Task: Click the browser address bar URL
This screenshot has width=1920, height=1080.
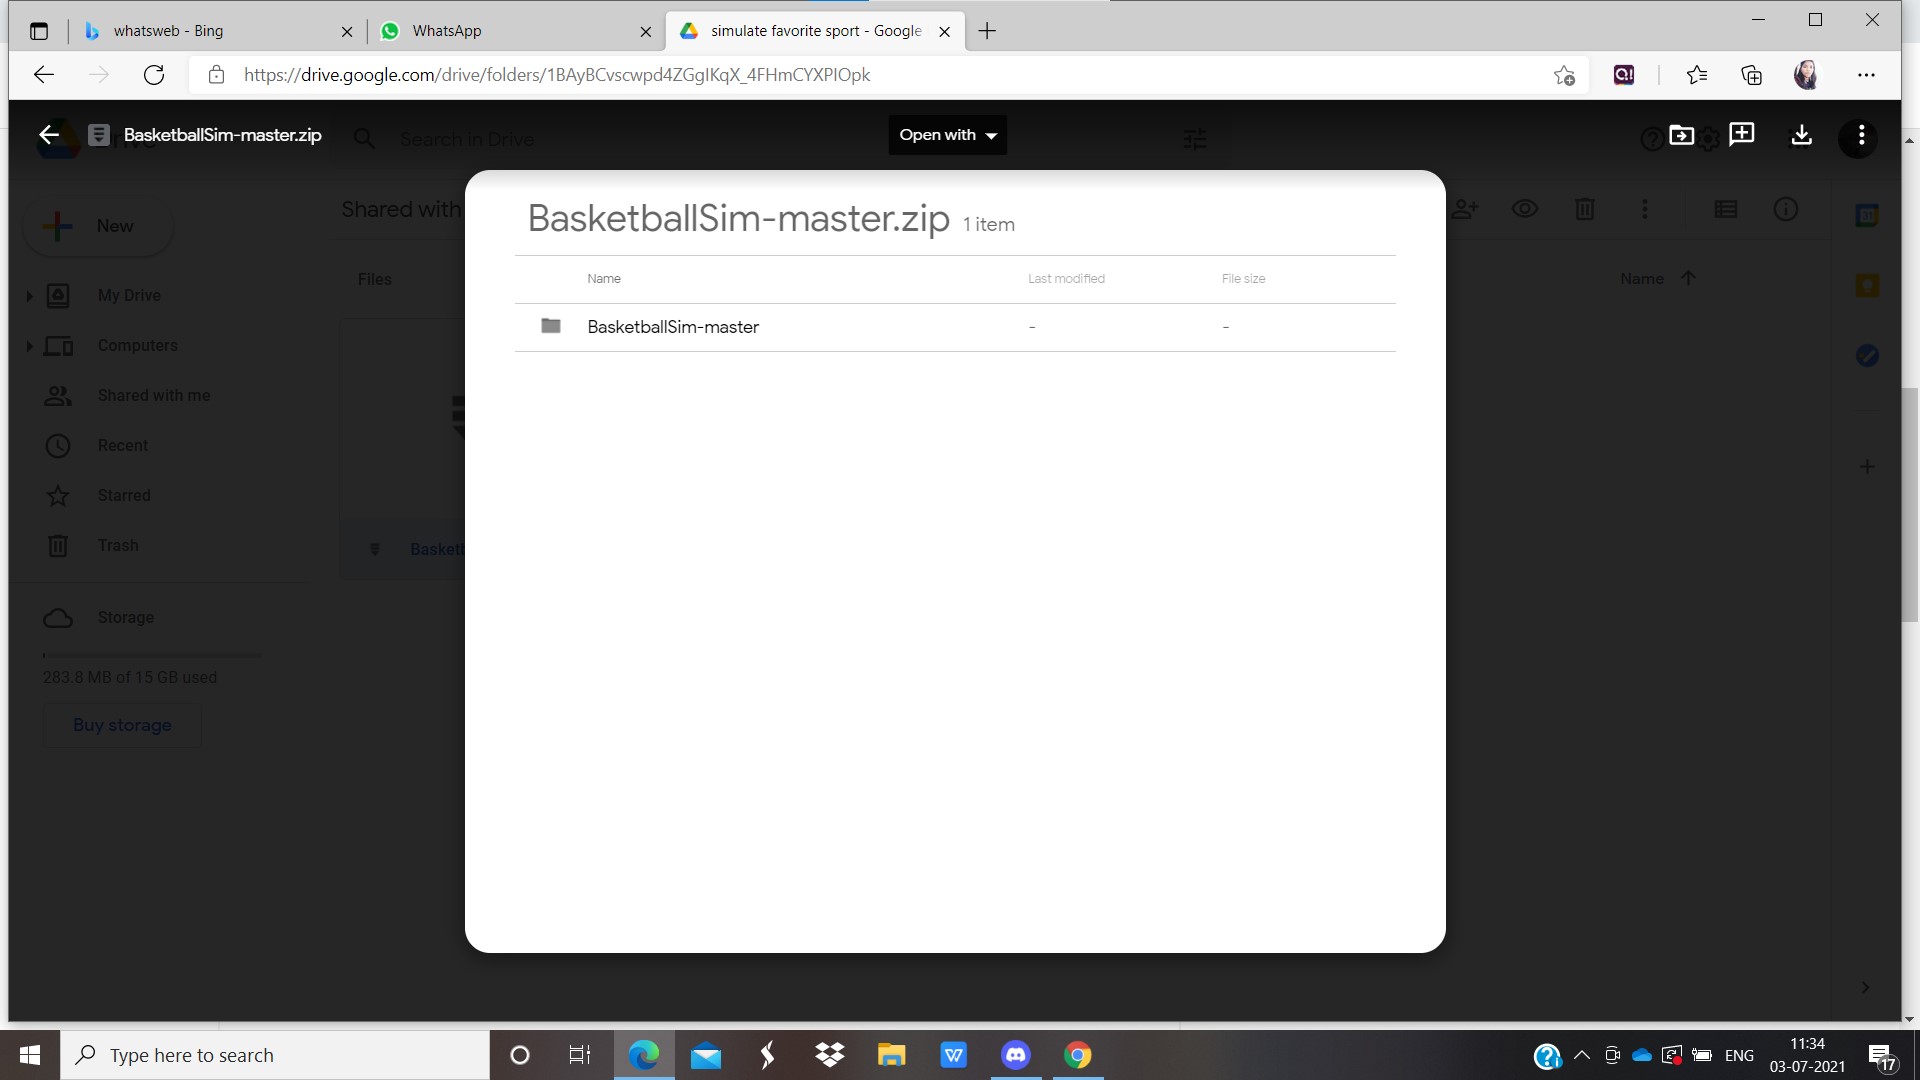Action: coord(556,75)
